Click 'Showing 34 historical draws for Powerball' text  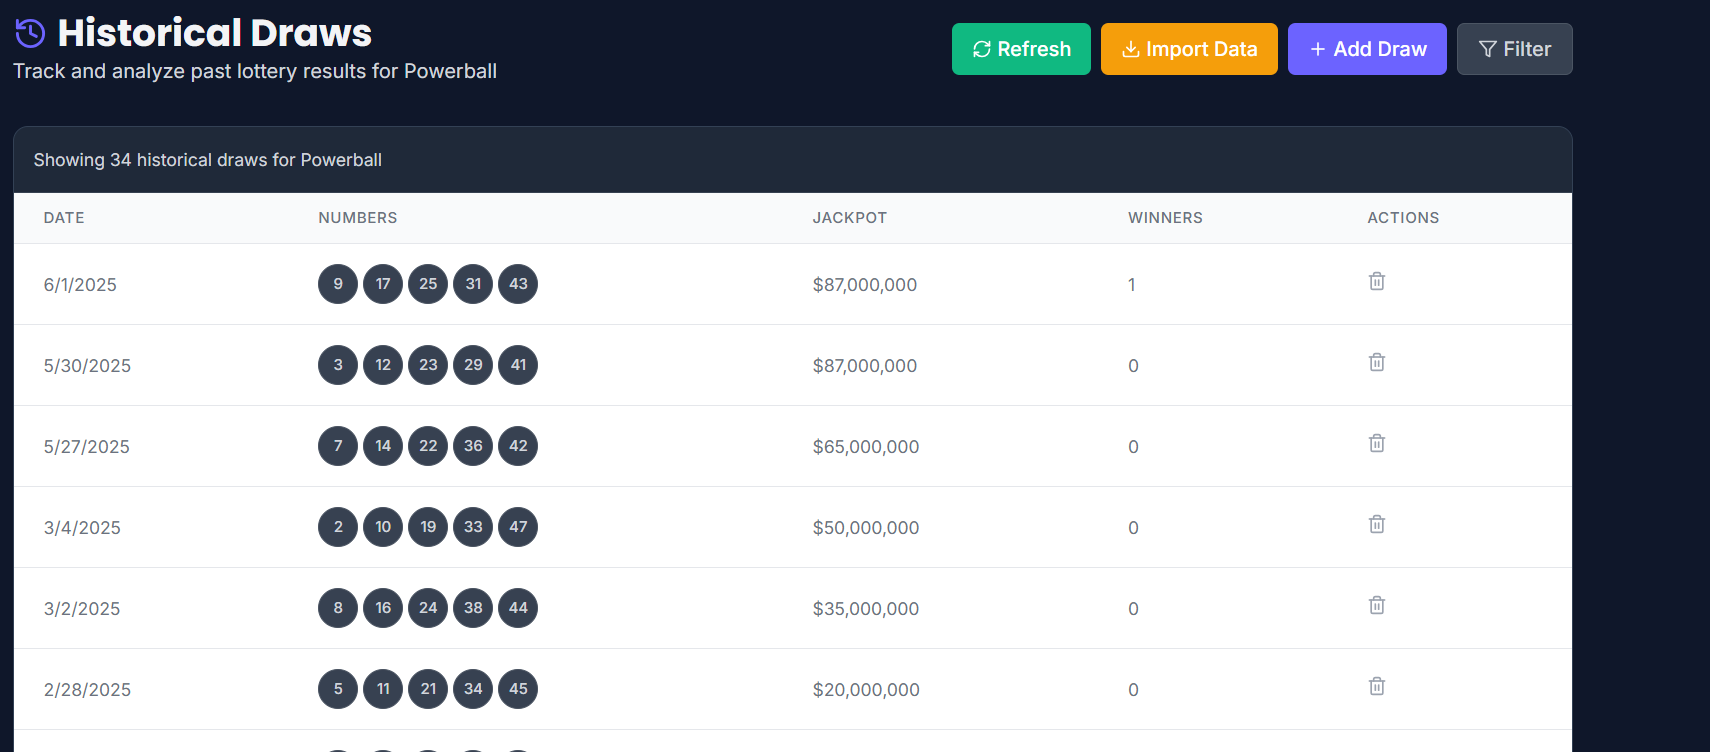click(x=208, y=160)
